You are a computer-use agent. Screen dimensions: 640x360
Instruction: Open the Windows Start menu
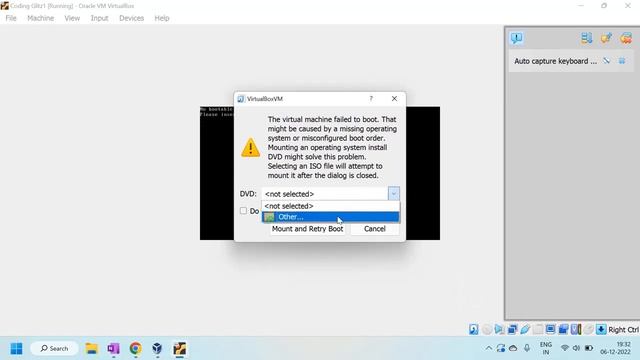(x=16, y=349)
